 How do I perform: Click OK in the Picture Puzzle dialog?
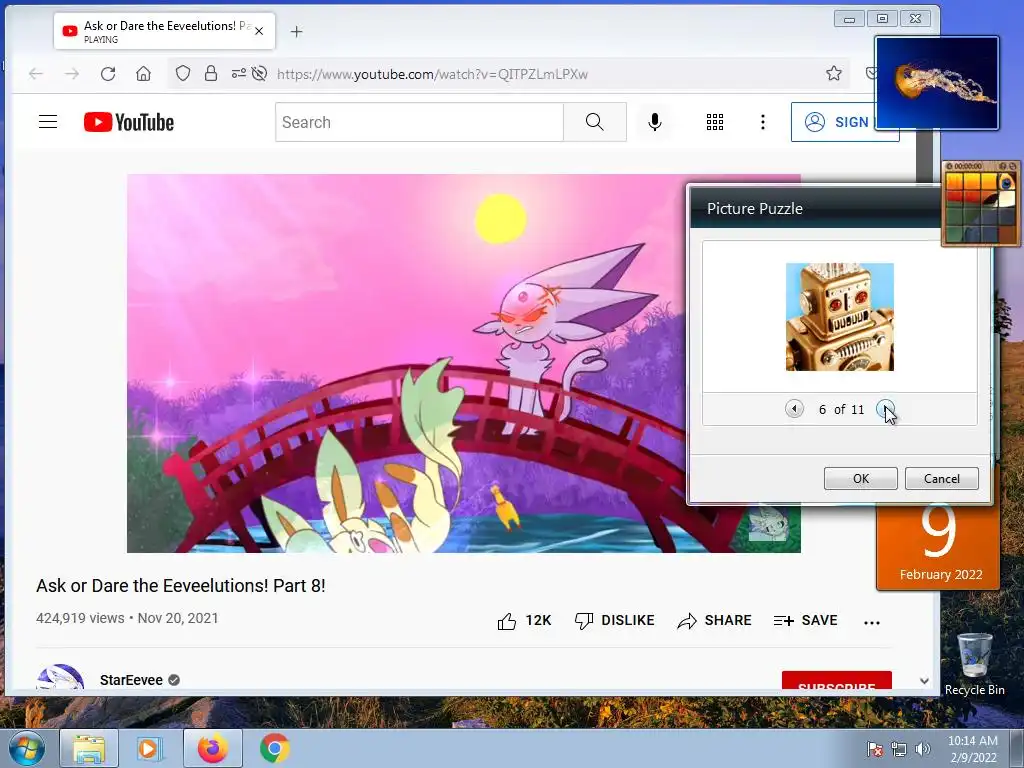(x=861, y=479)
